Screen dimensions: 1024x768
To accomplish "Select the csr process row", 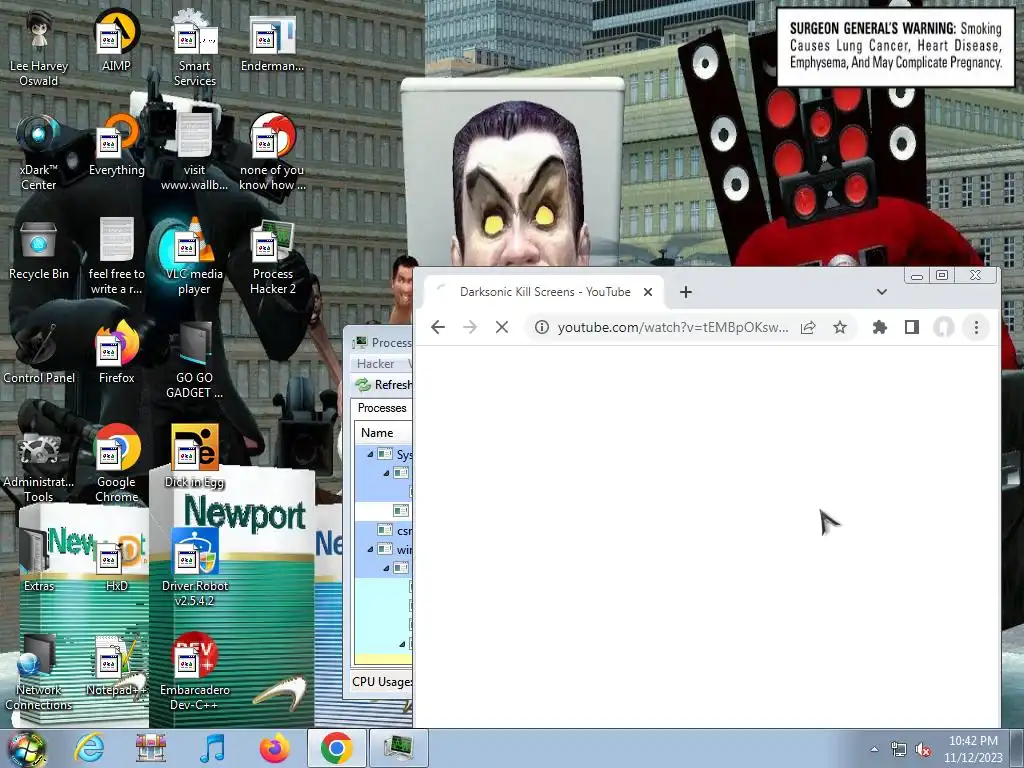I will [x=384, y=531].
